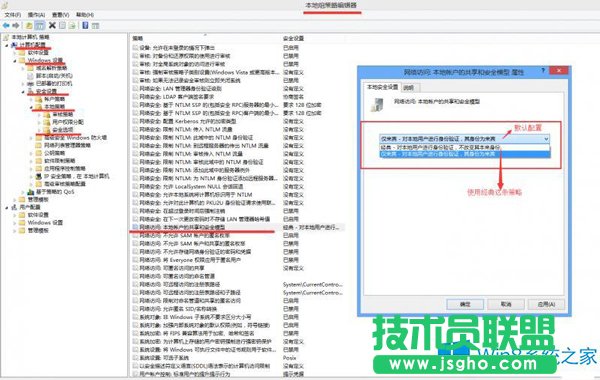Screen dimensions: 600x380
Task: Choose the 经典 - 对本地用户进行身份验证 option
Action: (x=465, y=147)
